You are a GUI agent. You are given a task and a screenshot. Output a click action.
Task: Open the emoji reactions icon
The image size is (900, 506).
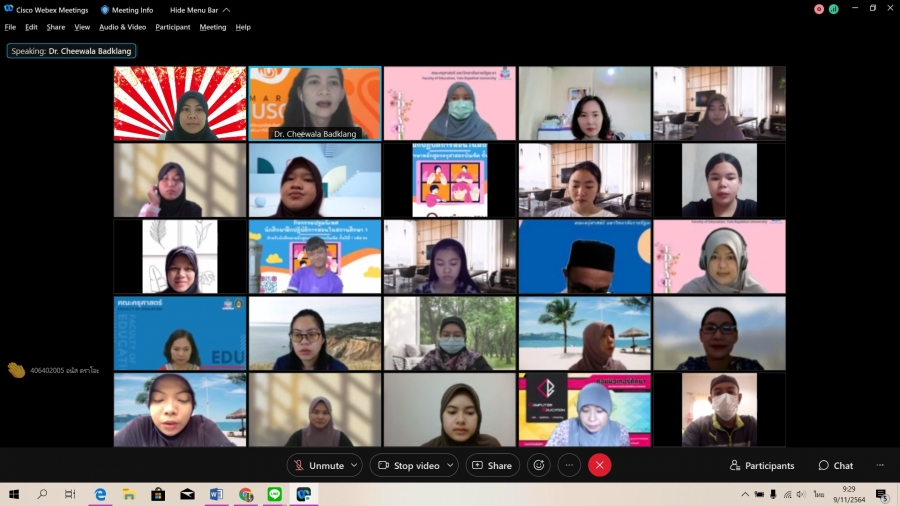(540, 465)
